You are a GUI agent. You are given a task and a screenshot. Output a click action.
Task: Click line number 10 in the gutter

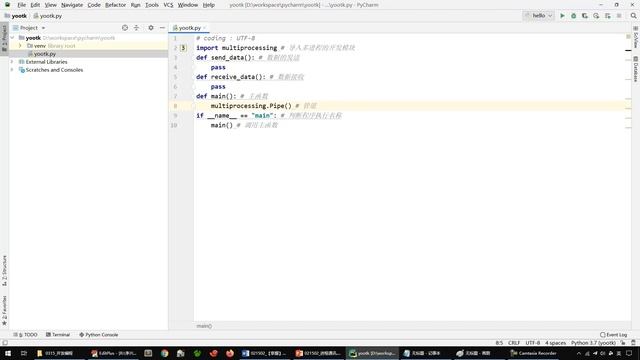click(174, 125)
